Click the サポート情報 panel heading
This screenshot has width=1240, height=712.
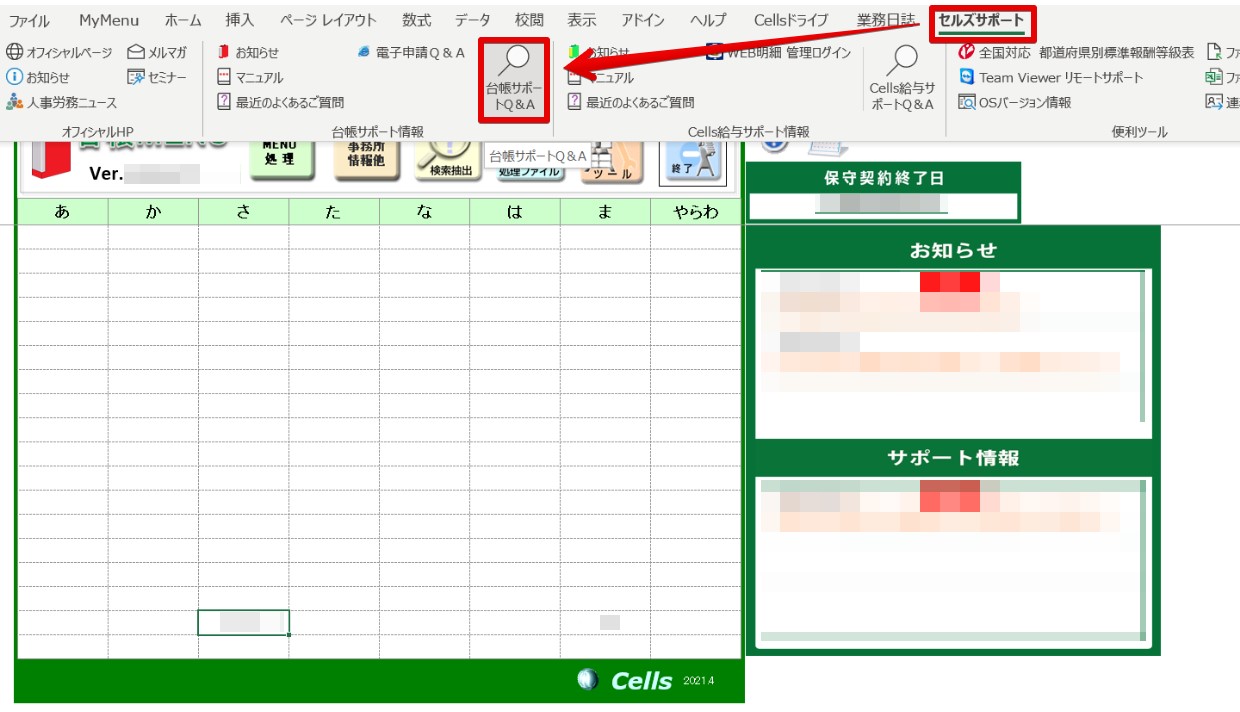pyautogui.click(x=953, y=458)
